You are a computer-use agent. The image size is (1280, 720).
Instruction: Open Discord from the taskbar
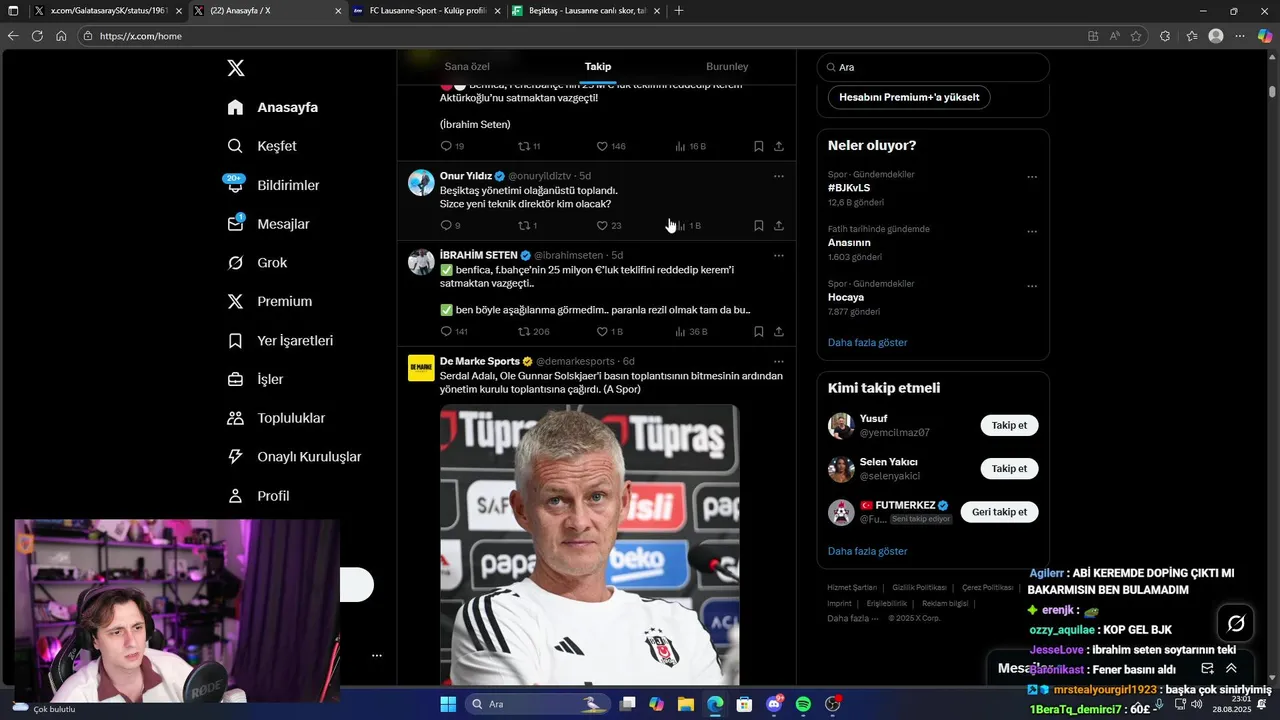click(774, 704)
